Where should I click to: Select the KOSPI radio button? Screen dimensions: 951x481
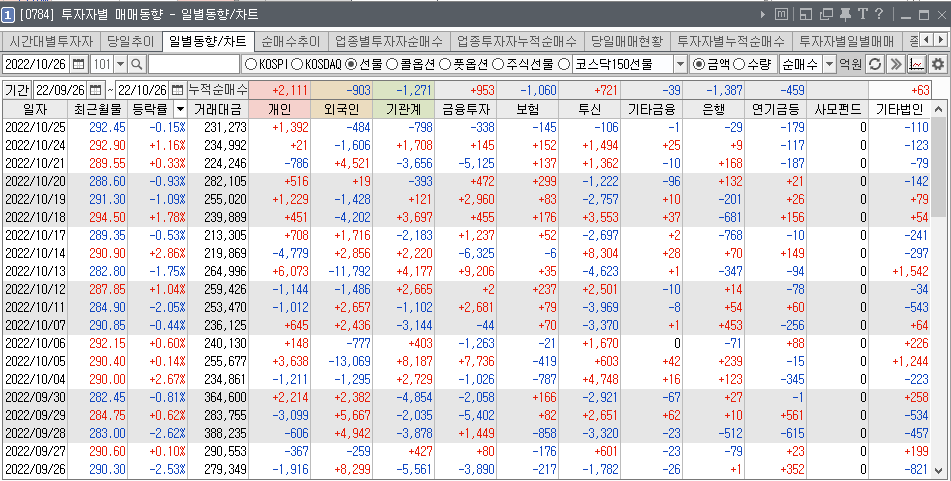click(251, 64)
